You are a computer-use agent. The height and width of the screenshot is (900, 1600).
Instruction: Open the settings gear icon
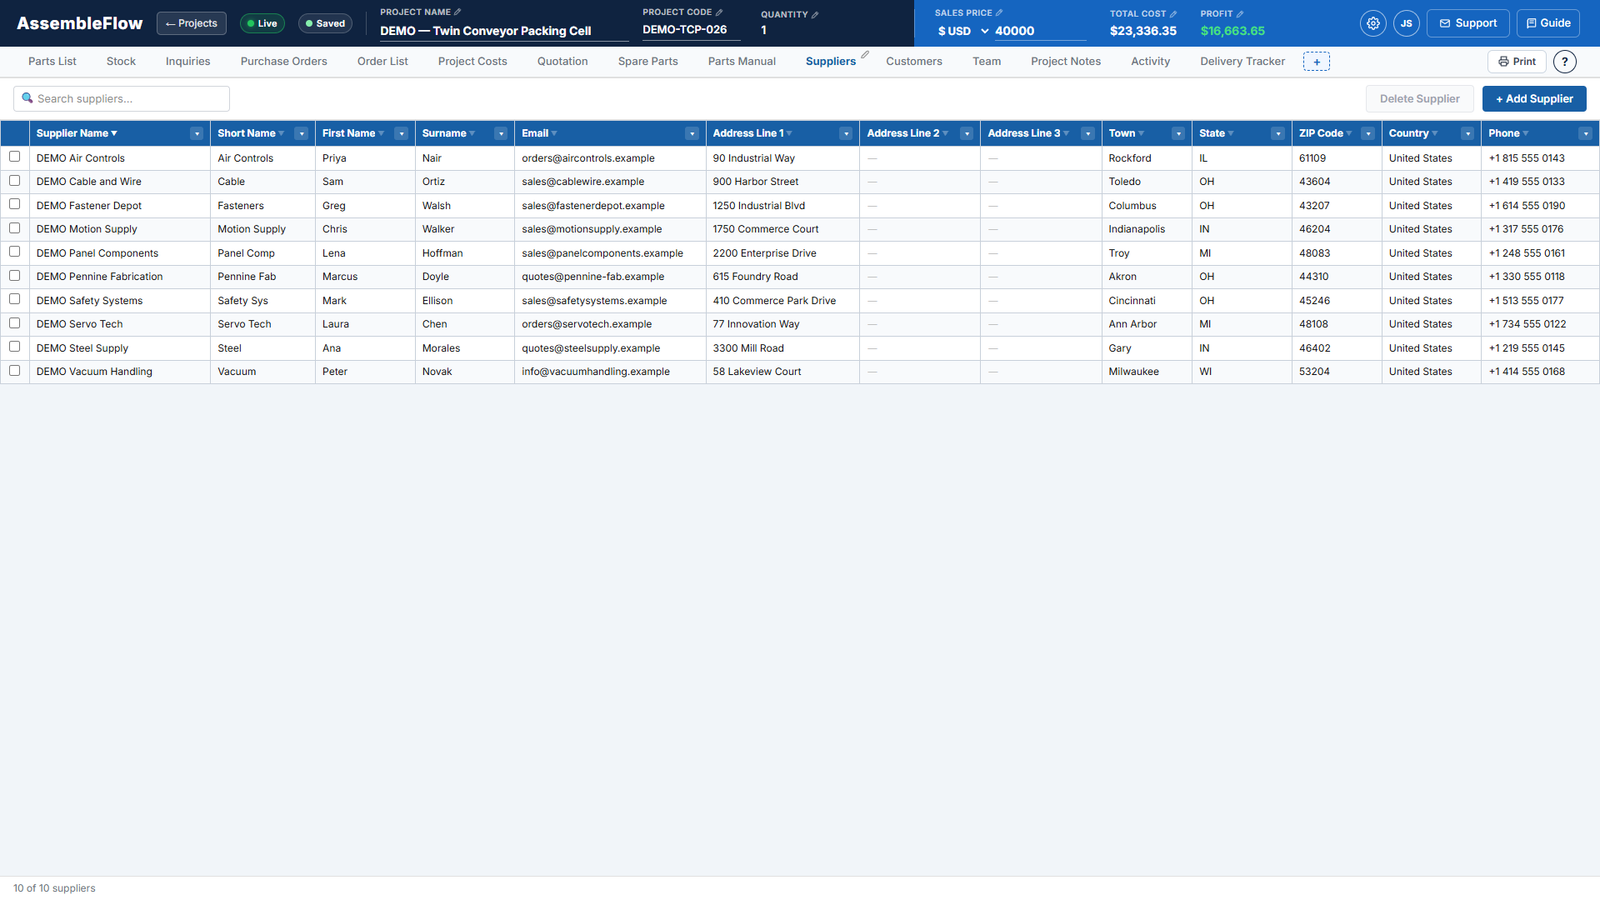tap(1373, 23)
